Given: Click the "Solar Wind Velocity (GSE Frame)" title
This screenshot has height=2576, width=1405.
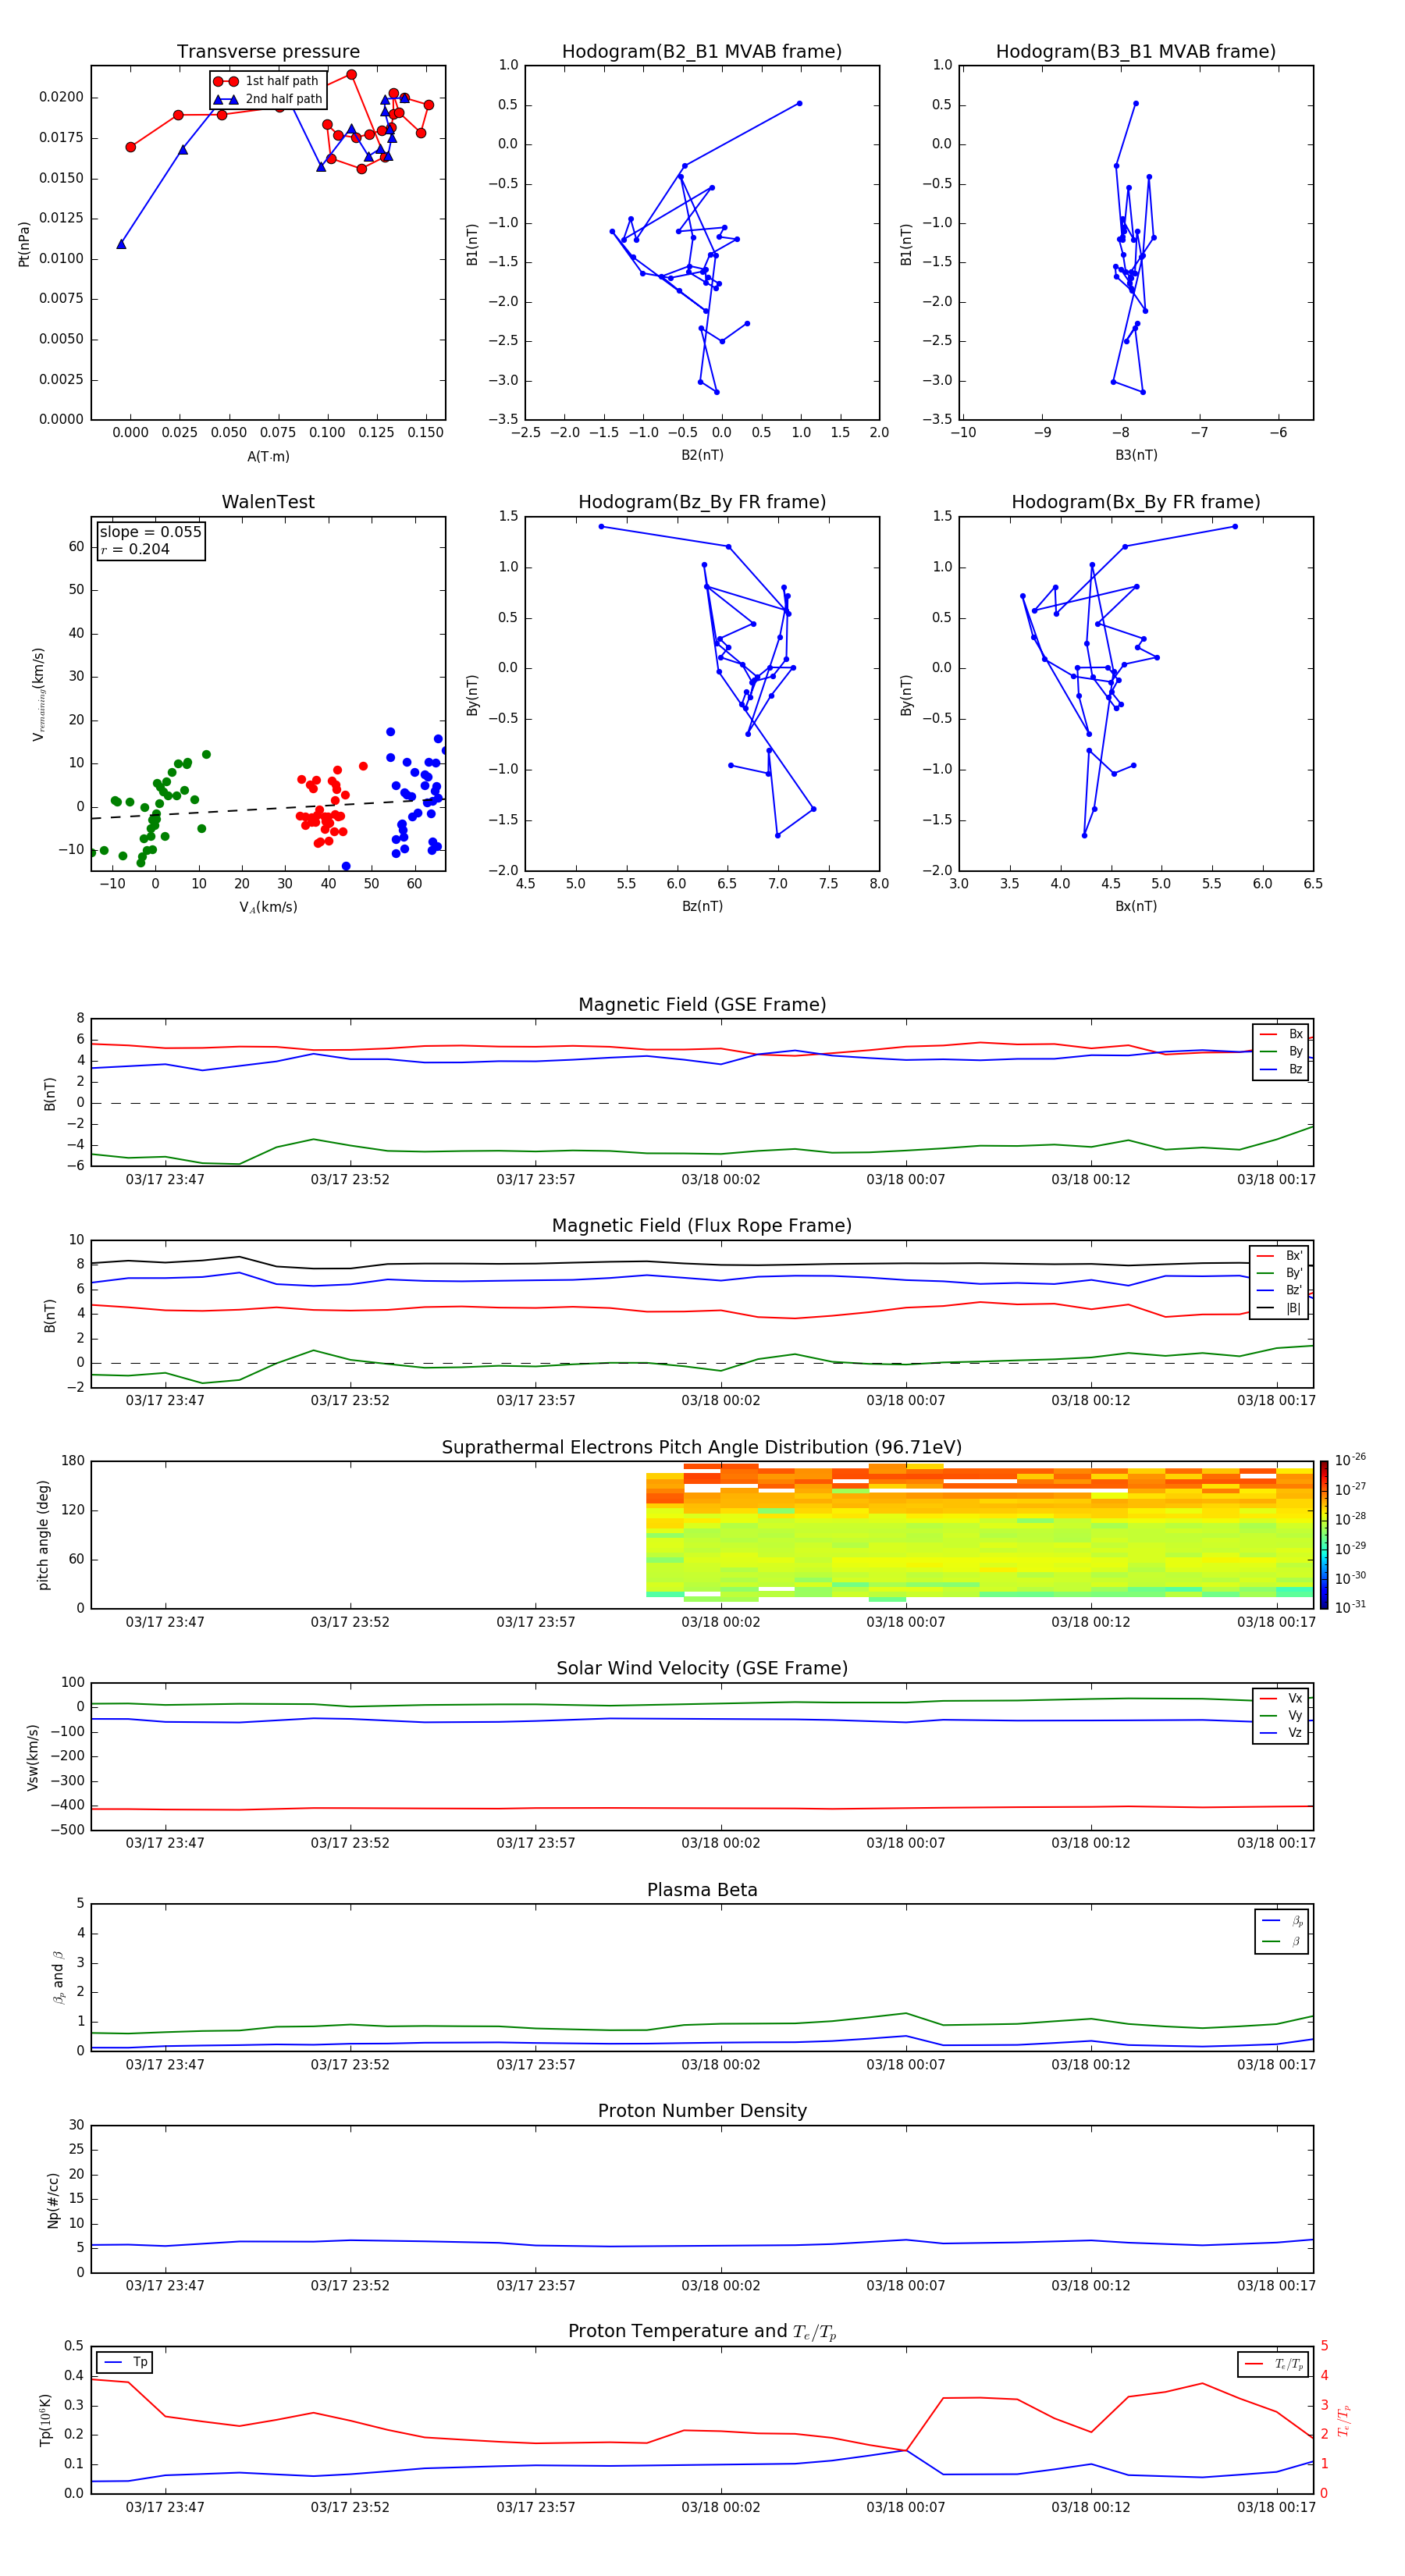Looking at the screenshot, I should (702, 1669).
